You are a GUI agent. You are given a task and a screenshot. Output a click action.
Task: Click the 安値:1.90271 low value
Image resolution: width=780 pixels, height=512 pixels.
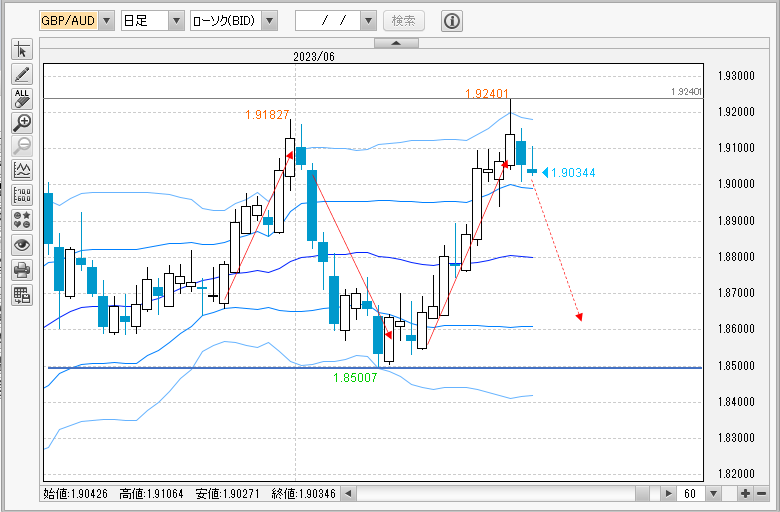coord(227,494)
